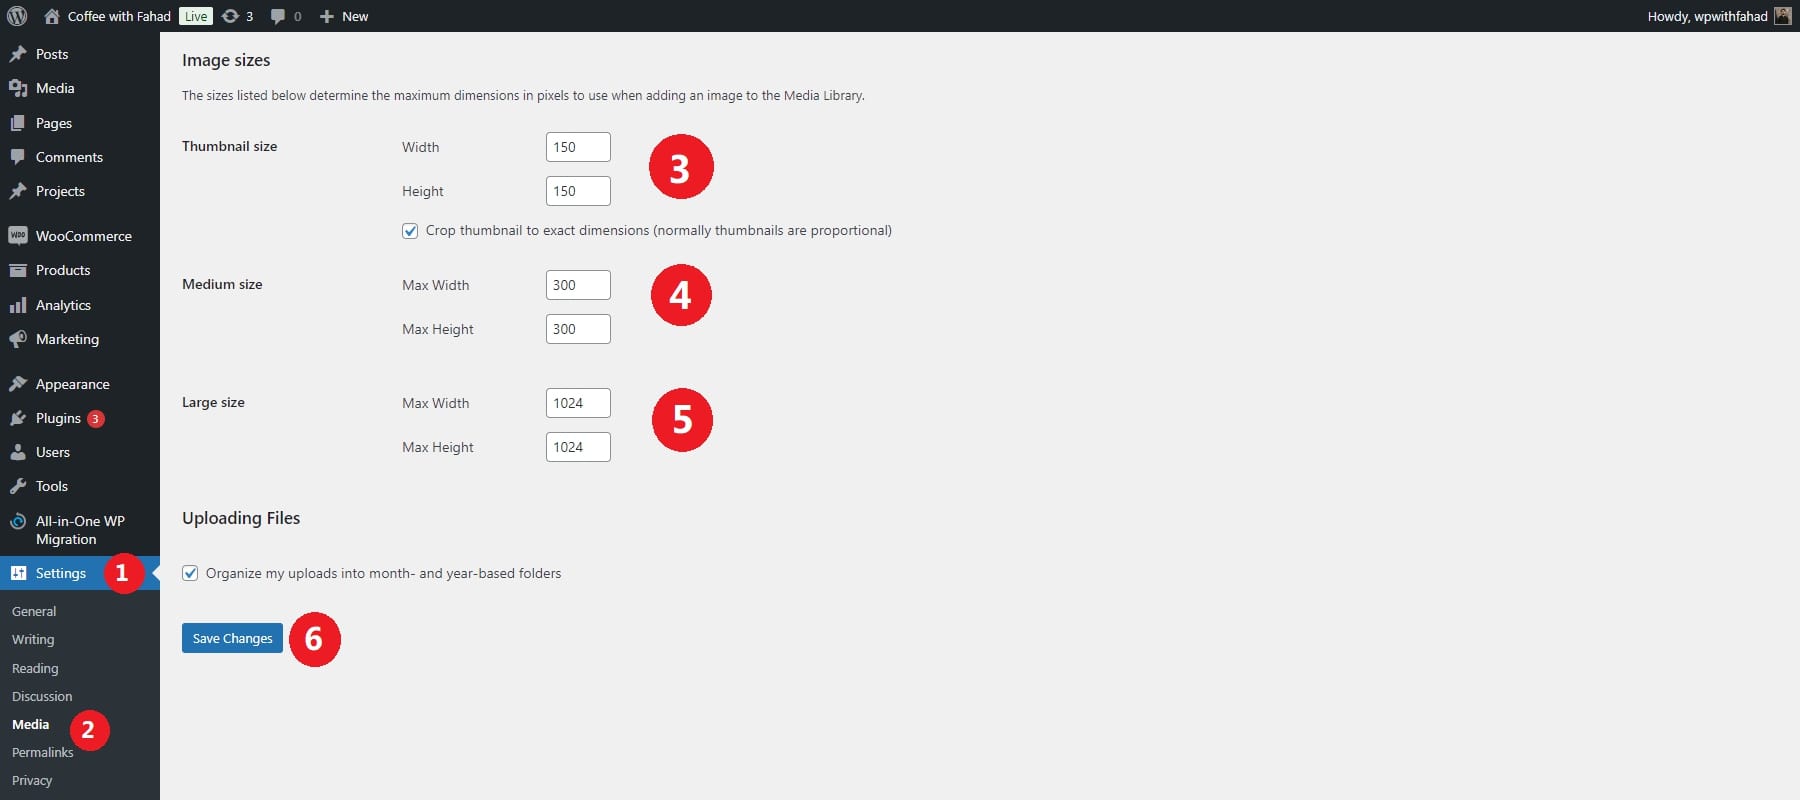Click the Thumbnail size Width field
Image resolution: width=1800 pixels, height=800 pixels.
(578, 147)
